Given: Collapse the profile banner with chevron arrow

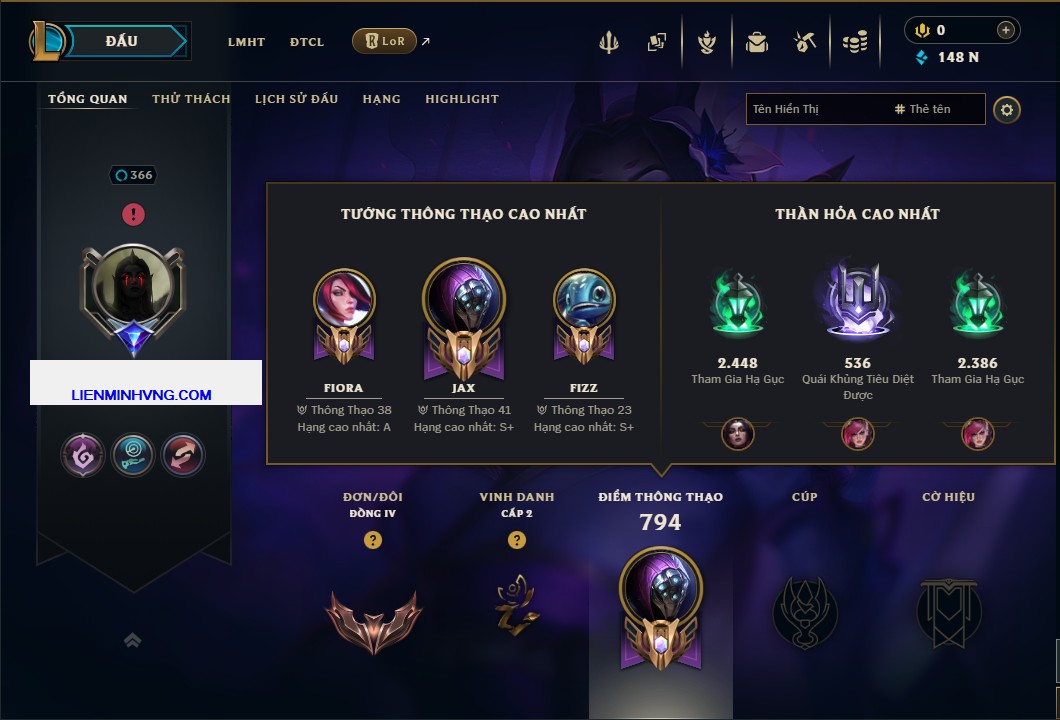Looking at the screenshot, I should pos(132,640).
